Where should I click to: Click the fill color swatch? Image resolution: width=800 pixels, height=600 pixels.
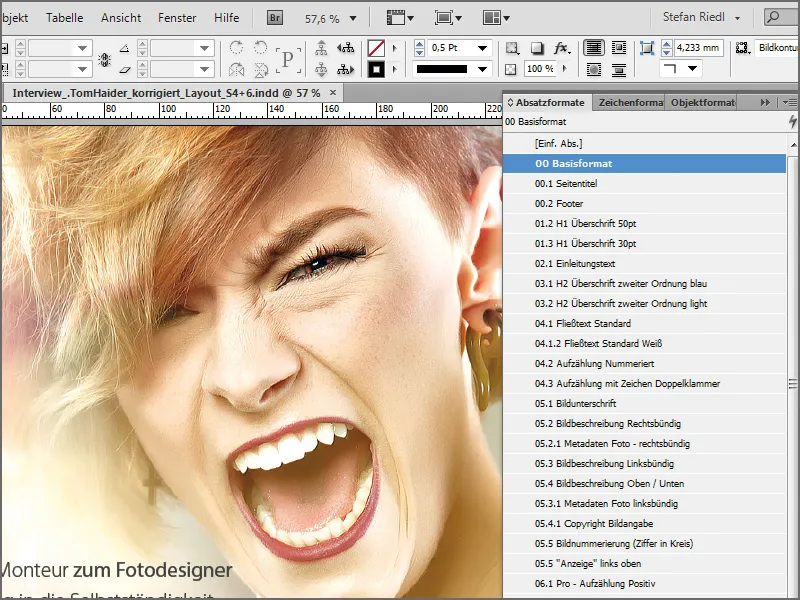coord(376,48)
